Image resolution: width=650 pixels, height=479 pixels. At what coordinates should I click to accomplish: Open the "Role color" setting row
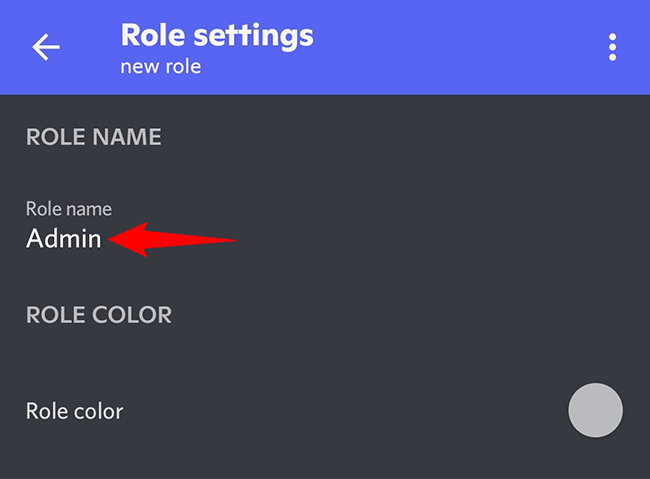click(x=300, y=410)
